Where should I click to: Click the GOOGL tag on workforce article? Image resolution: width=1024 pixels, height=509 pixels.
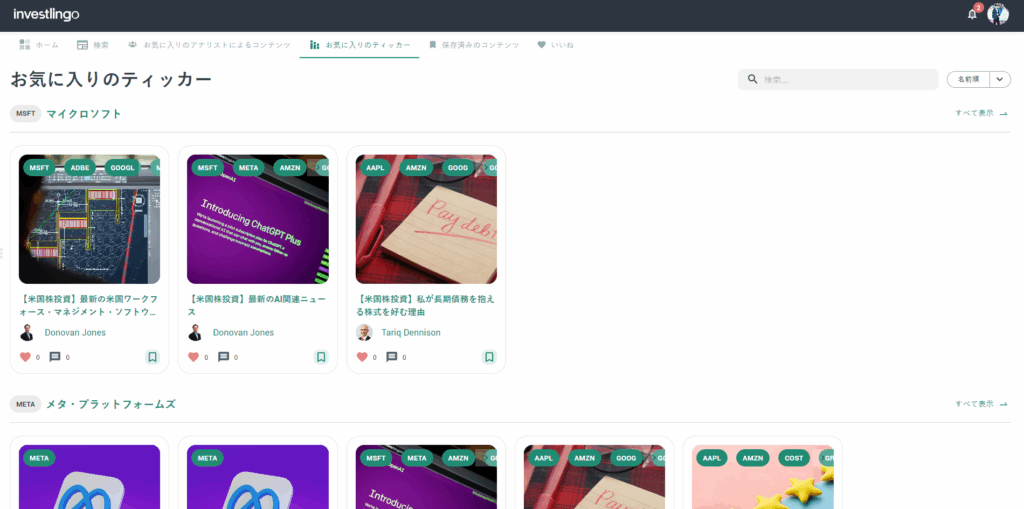122,167
